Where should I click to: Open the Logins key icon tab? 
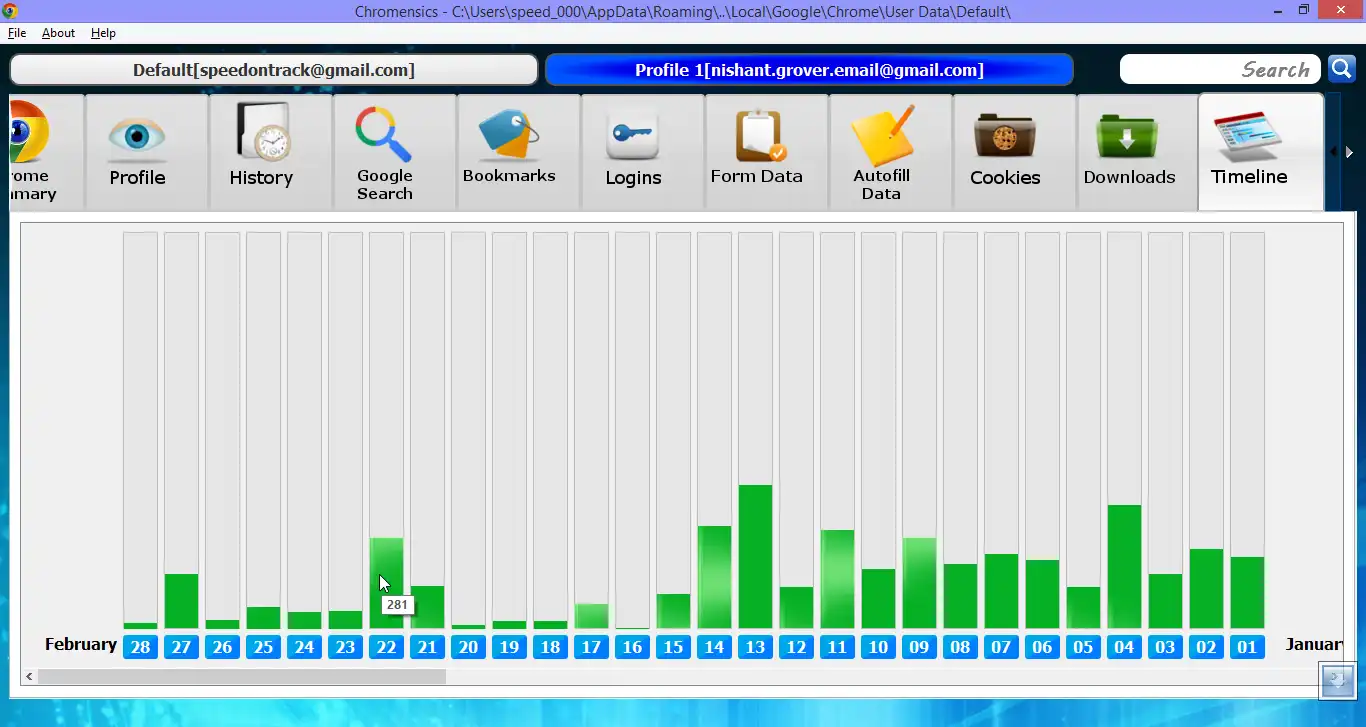643,152
